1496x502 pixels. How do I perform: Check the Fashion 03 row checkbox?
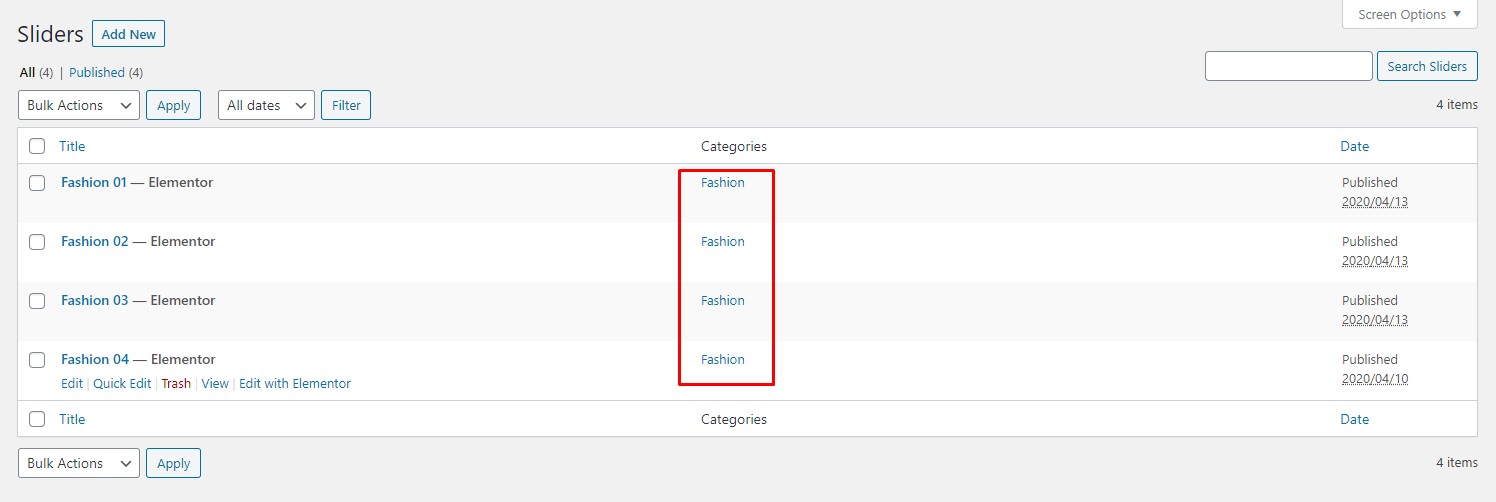click(x=37, y=301)
